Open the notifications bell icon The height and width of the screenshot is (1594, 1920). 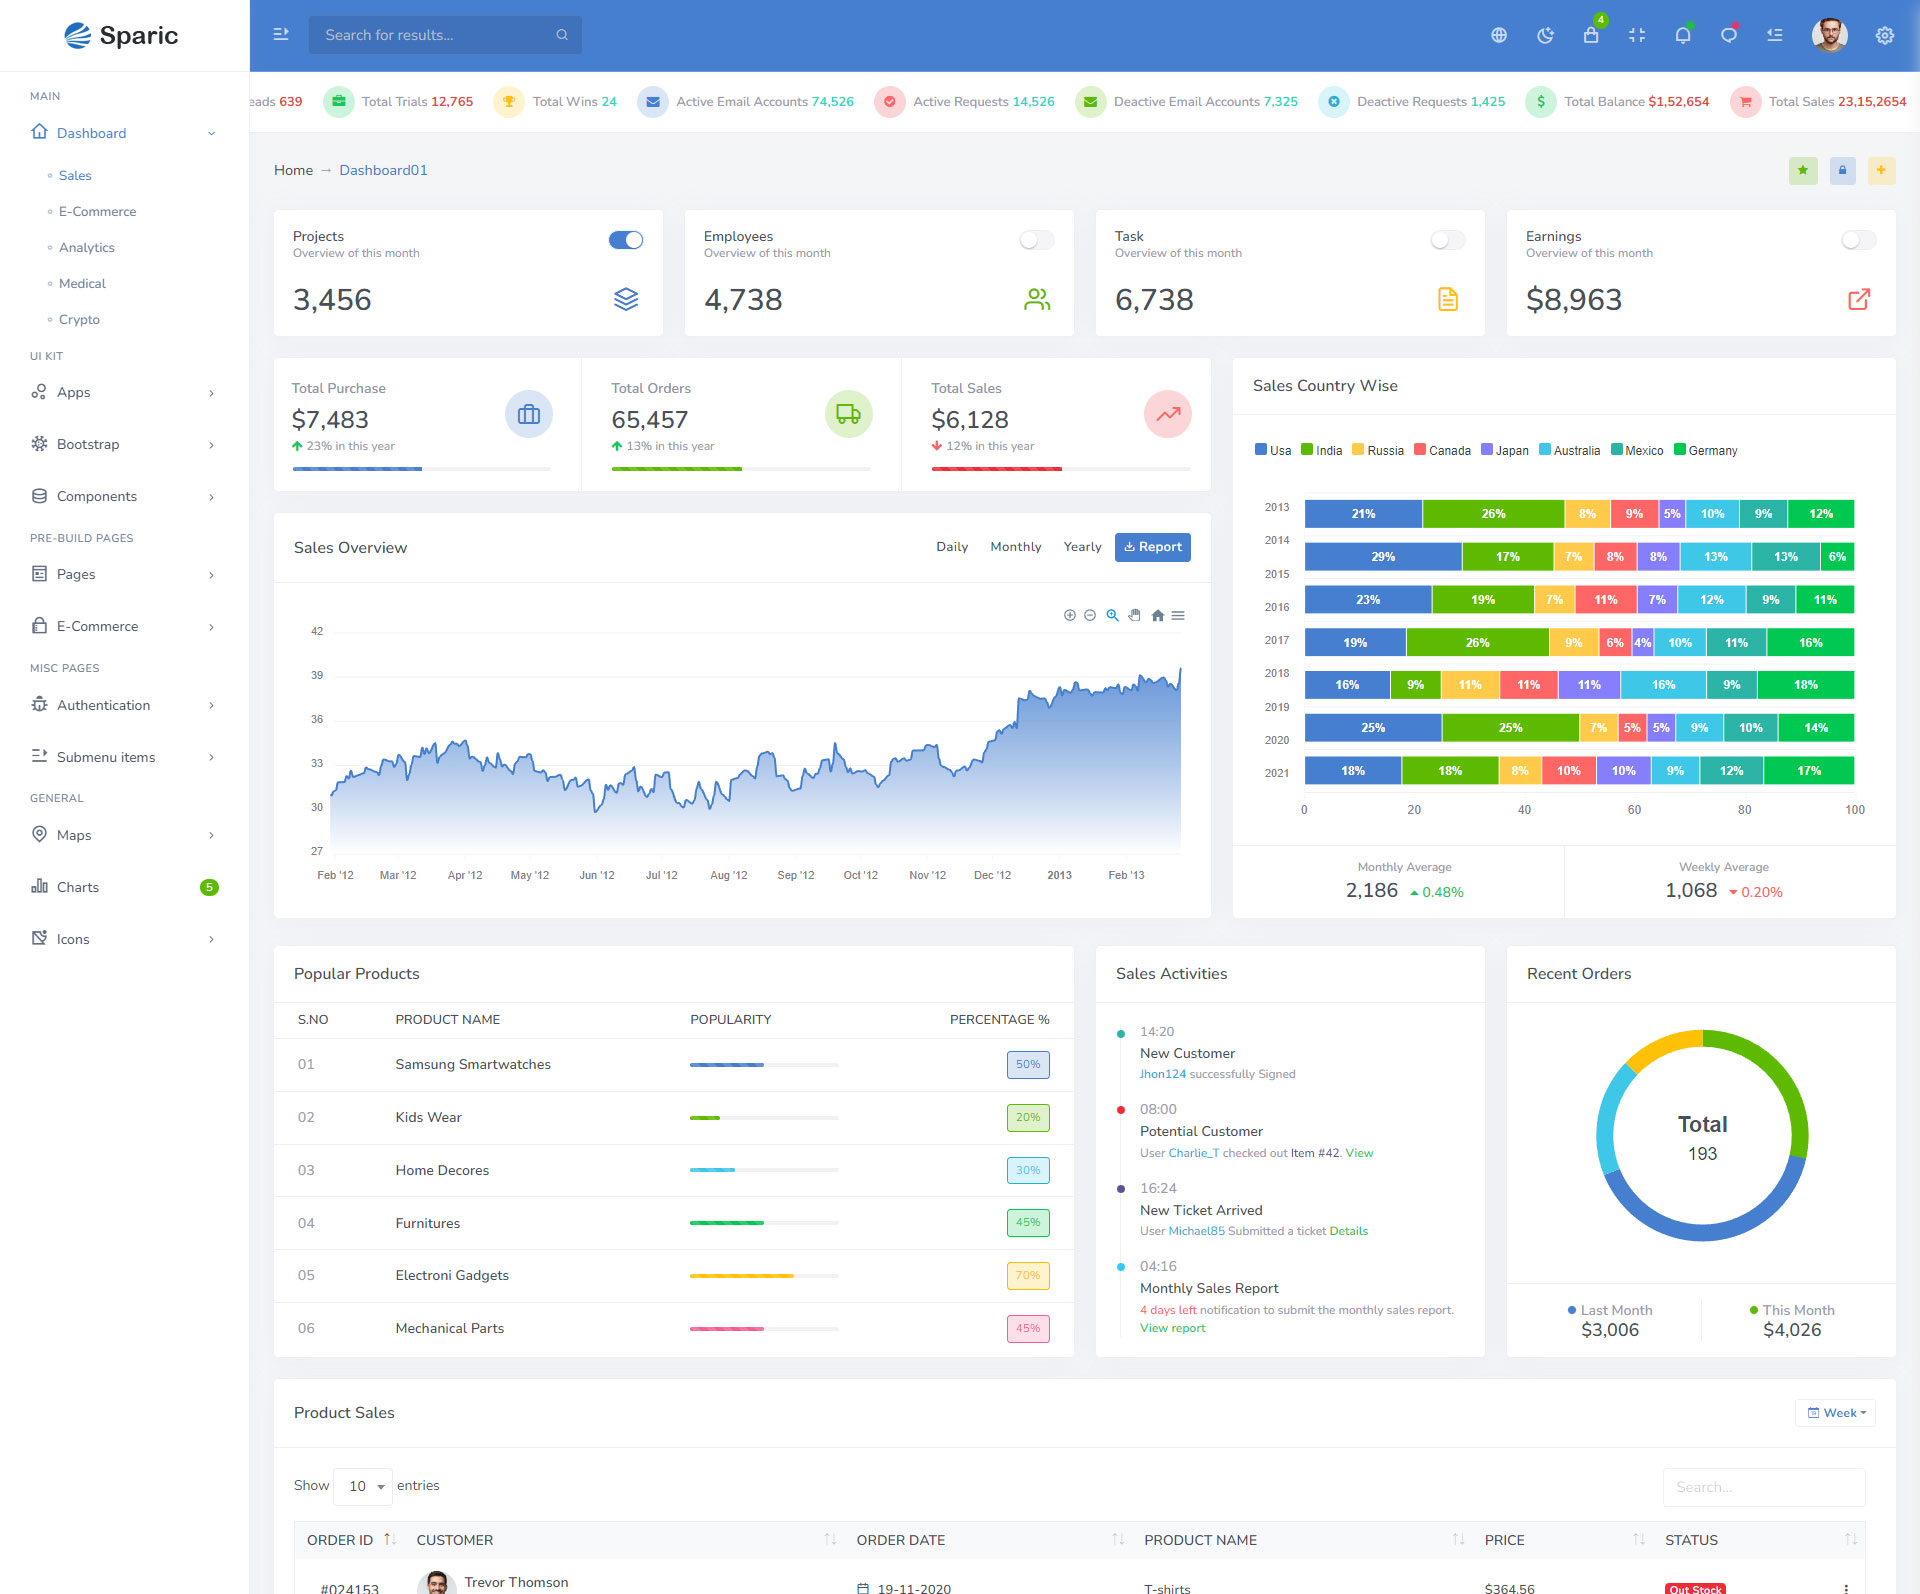1683,35
